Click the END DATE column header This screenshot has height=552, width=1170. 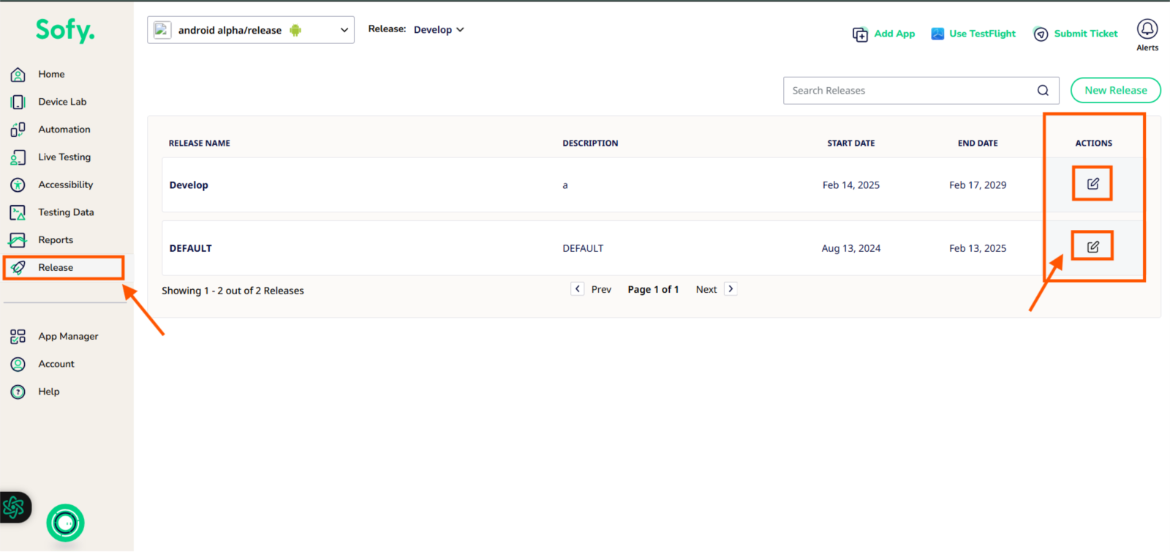[977, 143]
